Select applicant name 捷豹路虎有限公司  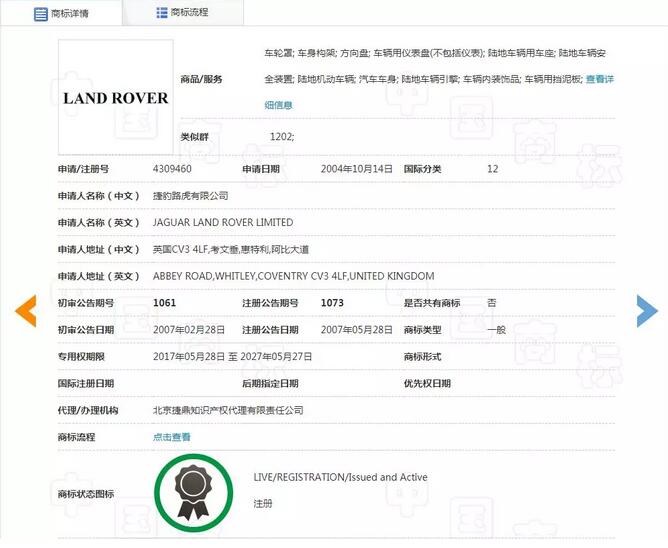(190, 196)
